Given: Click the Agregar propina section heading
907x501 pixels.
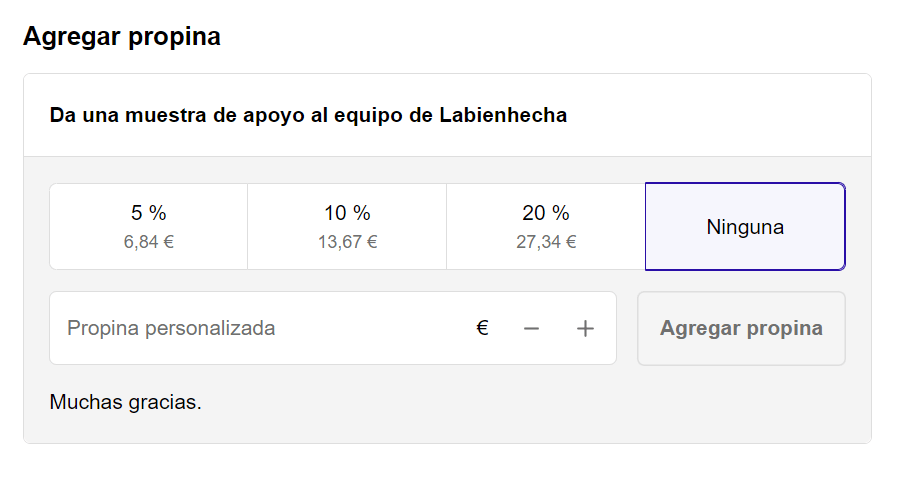Looking at the screenshot, I should [x=122, y=36].
